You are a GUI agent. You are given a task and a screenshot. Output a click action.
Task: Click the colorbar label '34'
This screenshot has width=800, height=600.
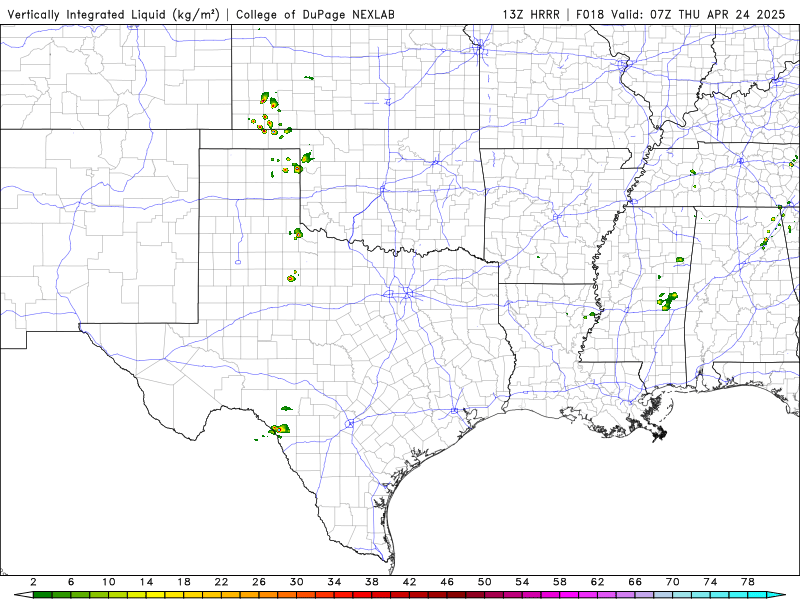(334, 582)
